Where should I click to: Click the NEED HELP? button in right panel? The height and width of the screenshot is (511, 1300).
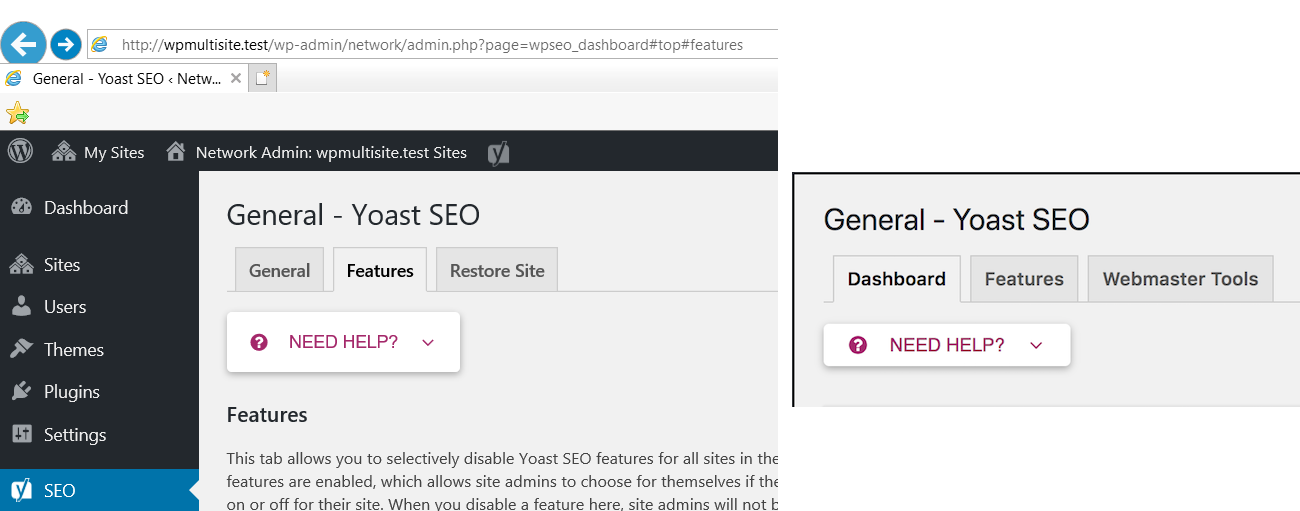click(x=946, y=345)
